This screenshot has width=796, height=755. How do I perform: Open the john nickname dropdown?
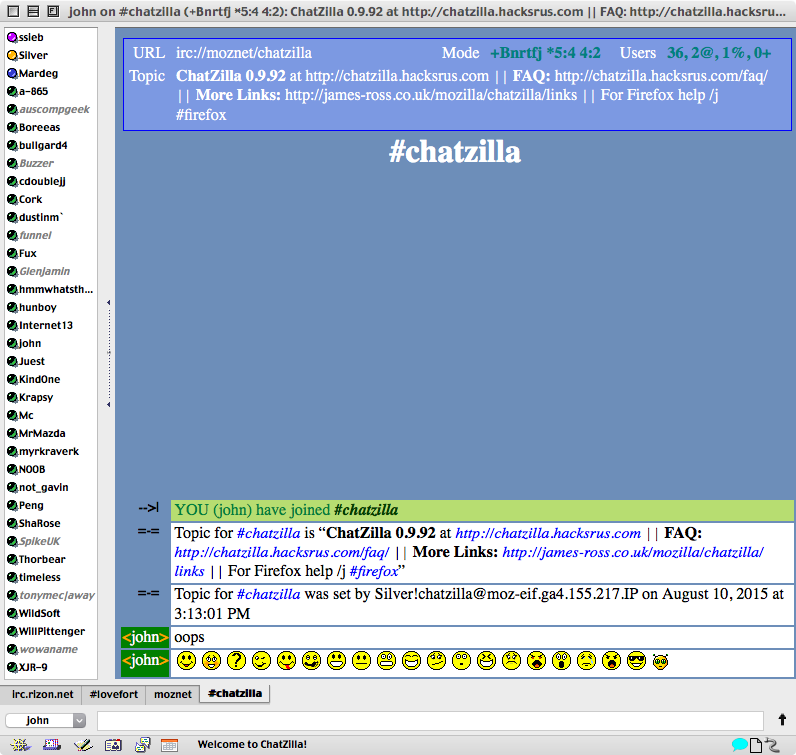[45, 720]
